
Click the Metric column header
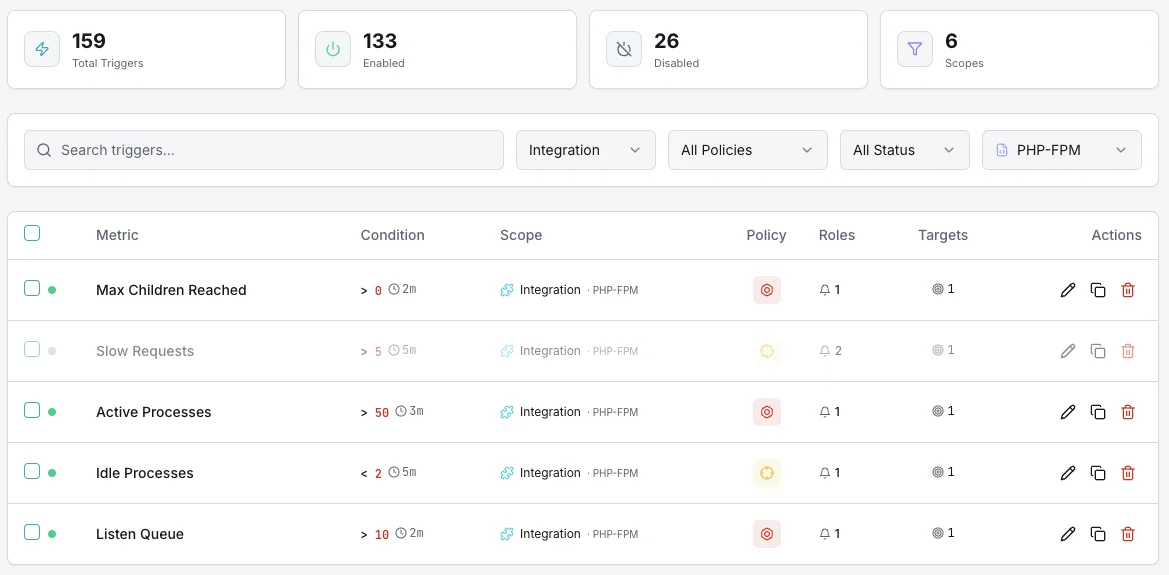pos(117,235)
